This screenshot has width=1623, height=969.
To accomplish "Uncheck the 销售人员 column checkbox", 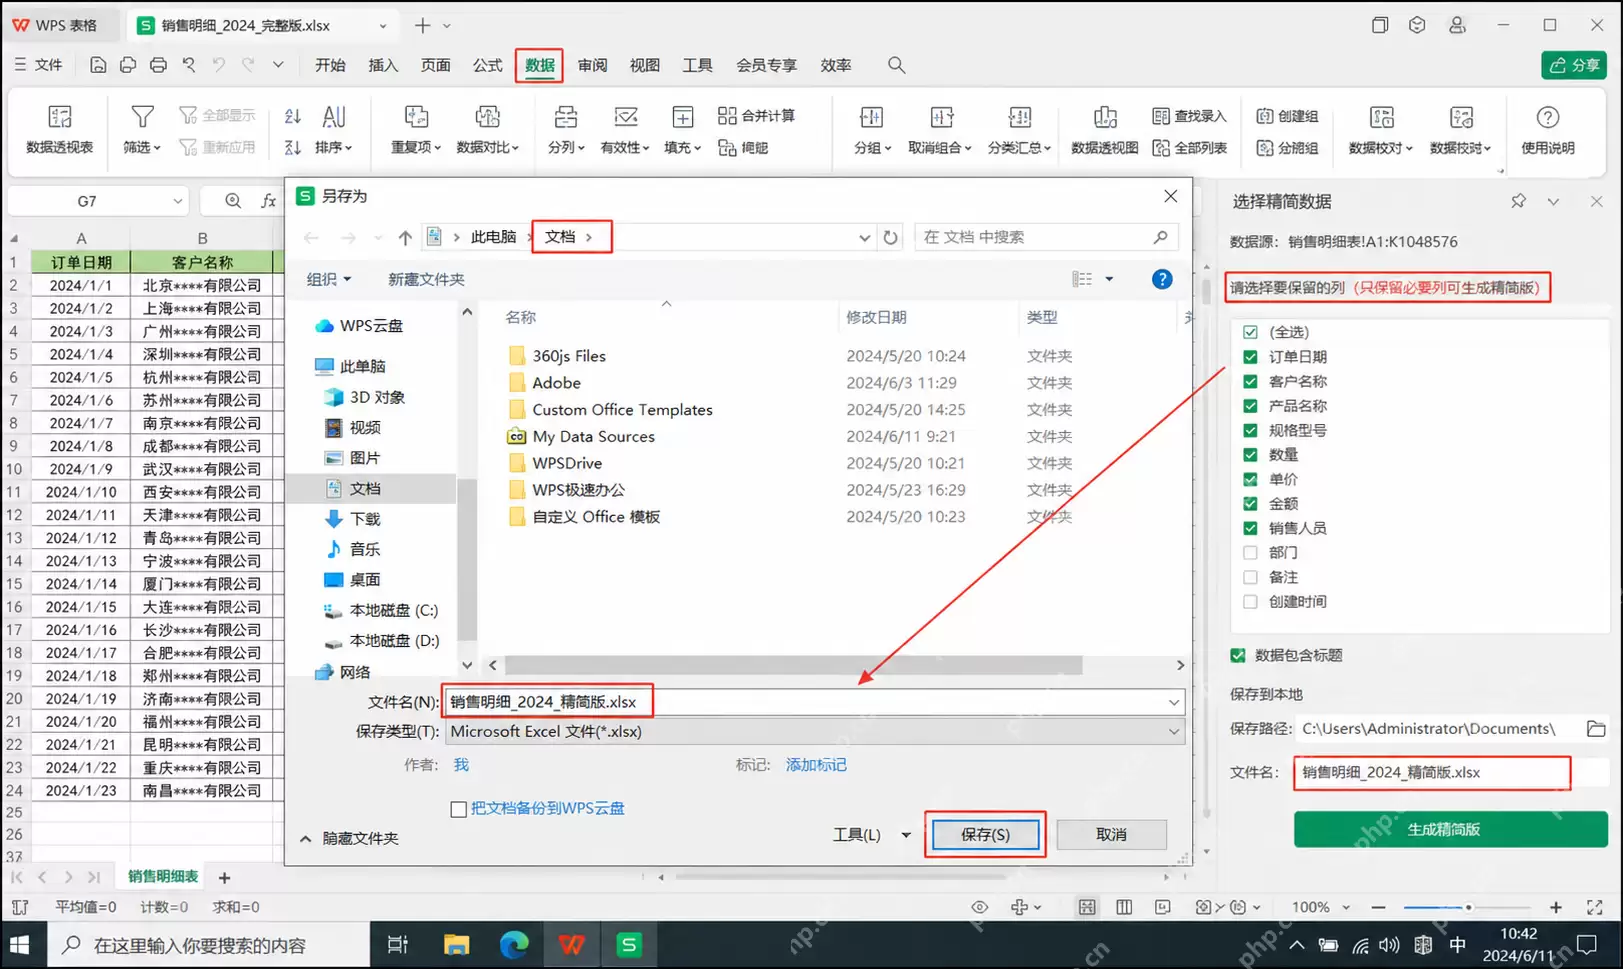I will coord(1250,528).
